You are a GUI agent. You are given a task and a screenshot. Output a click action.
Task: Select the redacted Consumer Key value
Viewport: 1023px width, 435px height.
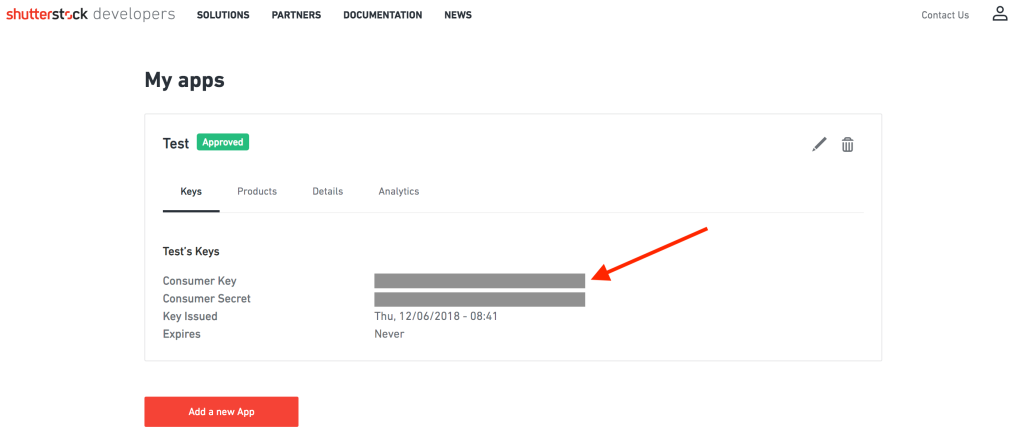coord(480,281)
